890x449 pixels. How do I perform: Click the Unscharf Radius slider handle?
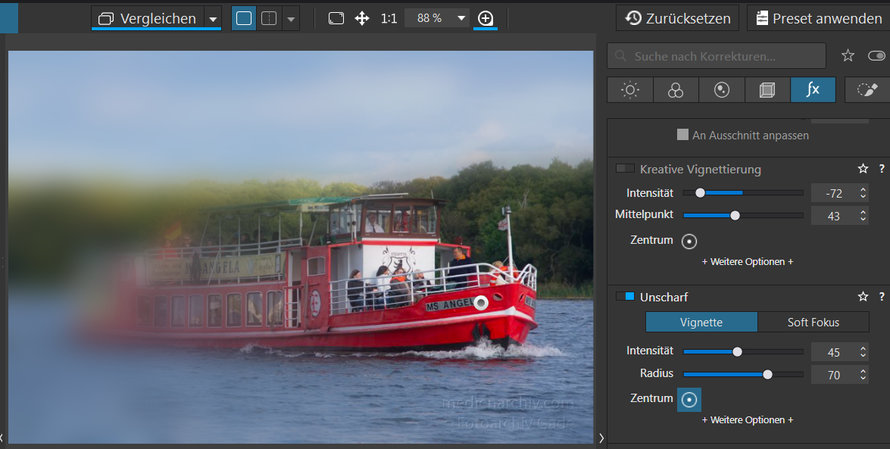767,375
